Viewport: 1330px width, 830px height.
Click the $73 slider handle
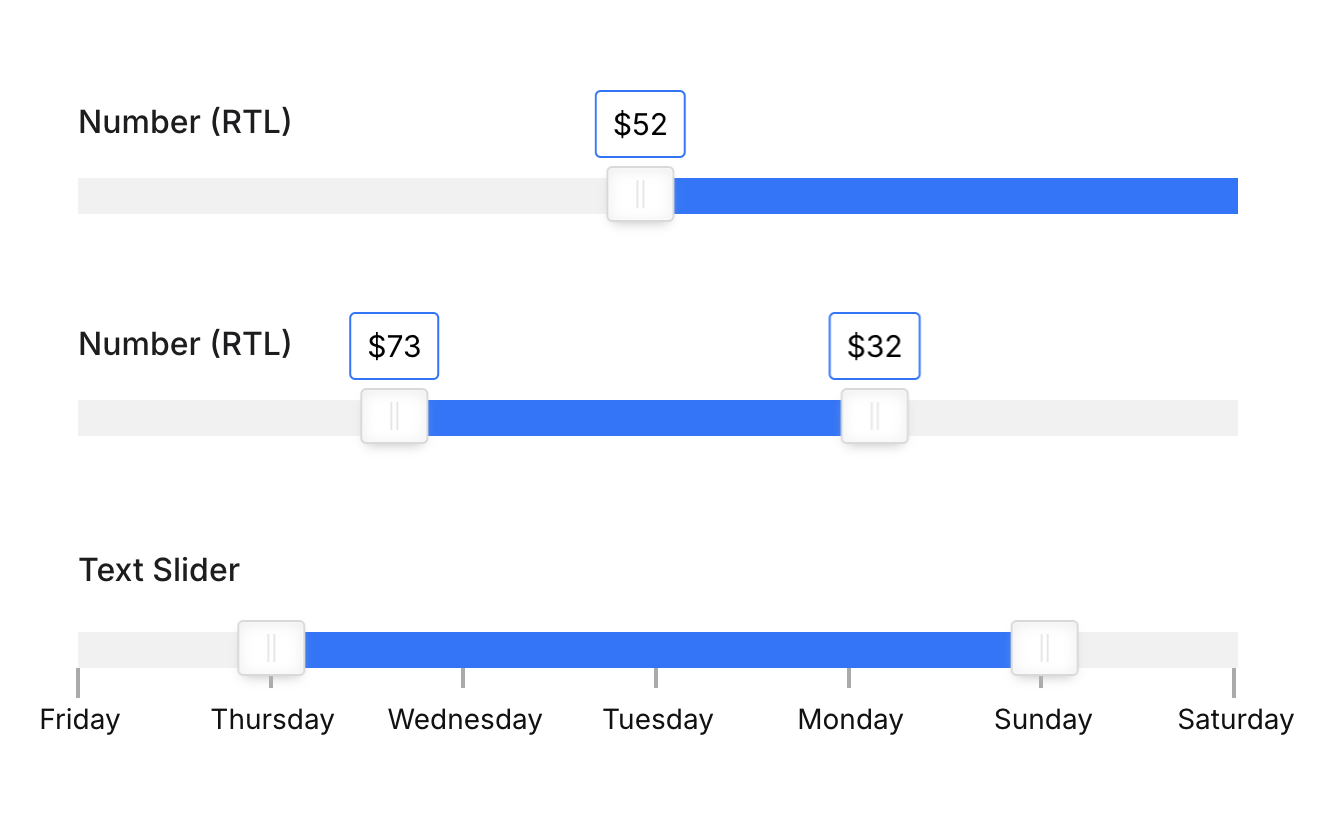[x=394, y=416]
